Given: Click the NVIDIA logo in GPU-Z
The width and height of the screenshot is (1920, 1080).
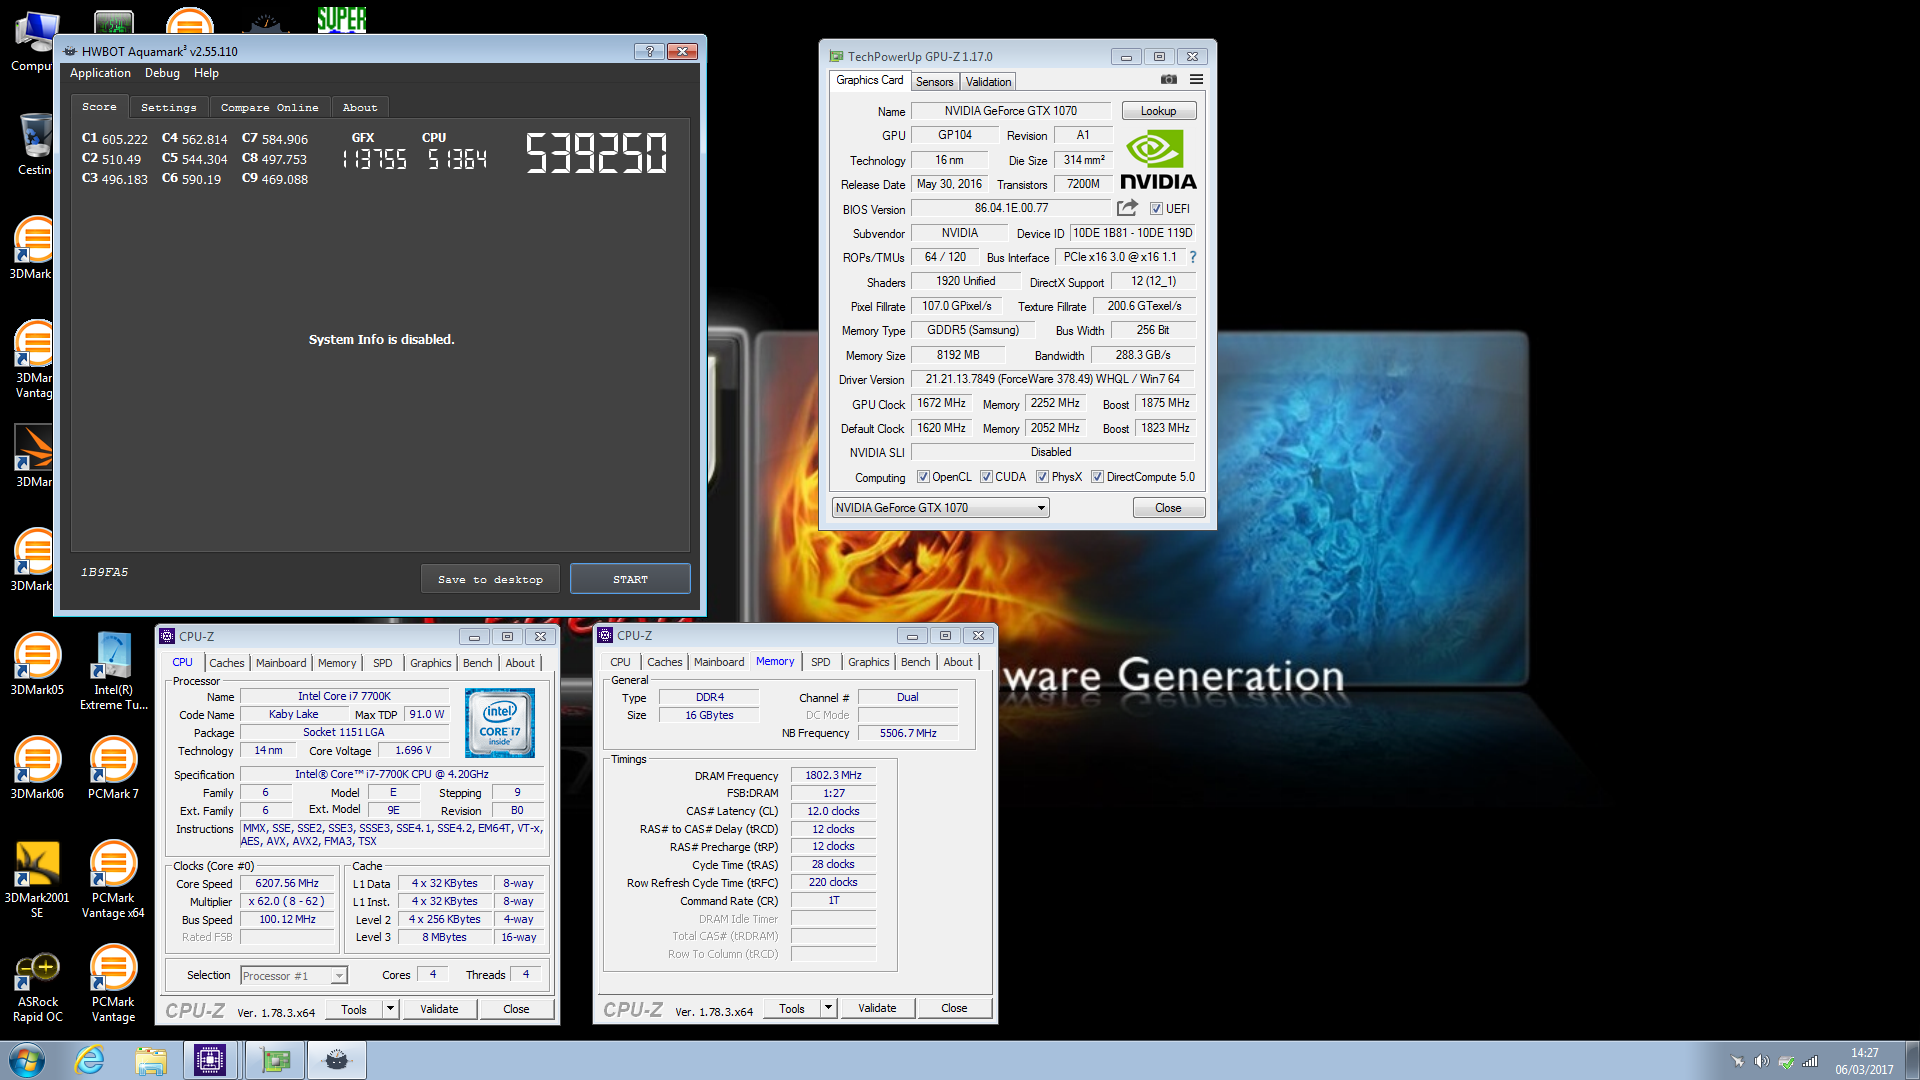Looking at the screenshot, I should tap(1158, 160).
